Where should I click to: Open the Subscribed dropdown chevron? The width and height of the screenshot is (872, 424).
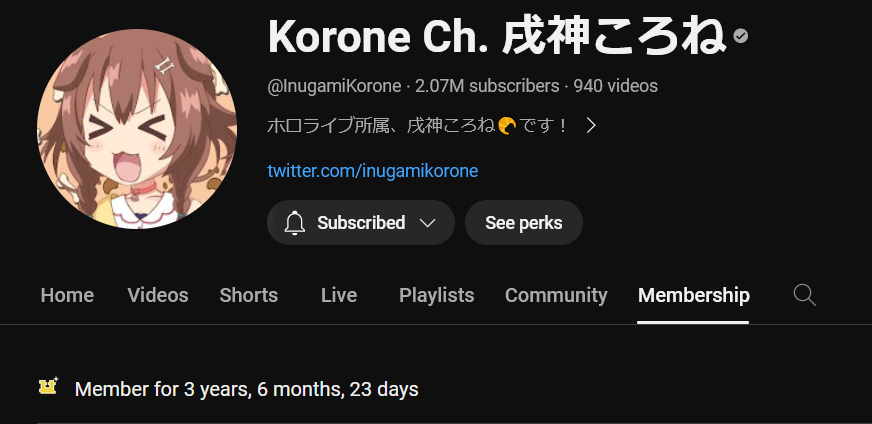tap(427, 223)
